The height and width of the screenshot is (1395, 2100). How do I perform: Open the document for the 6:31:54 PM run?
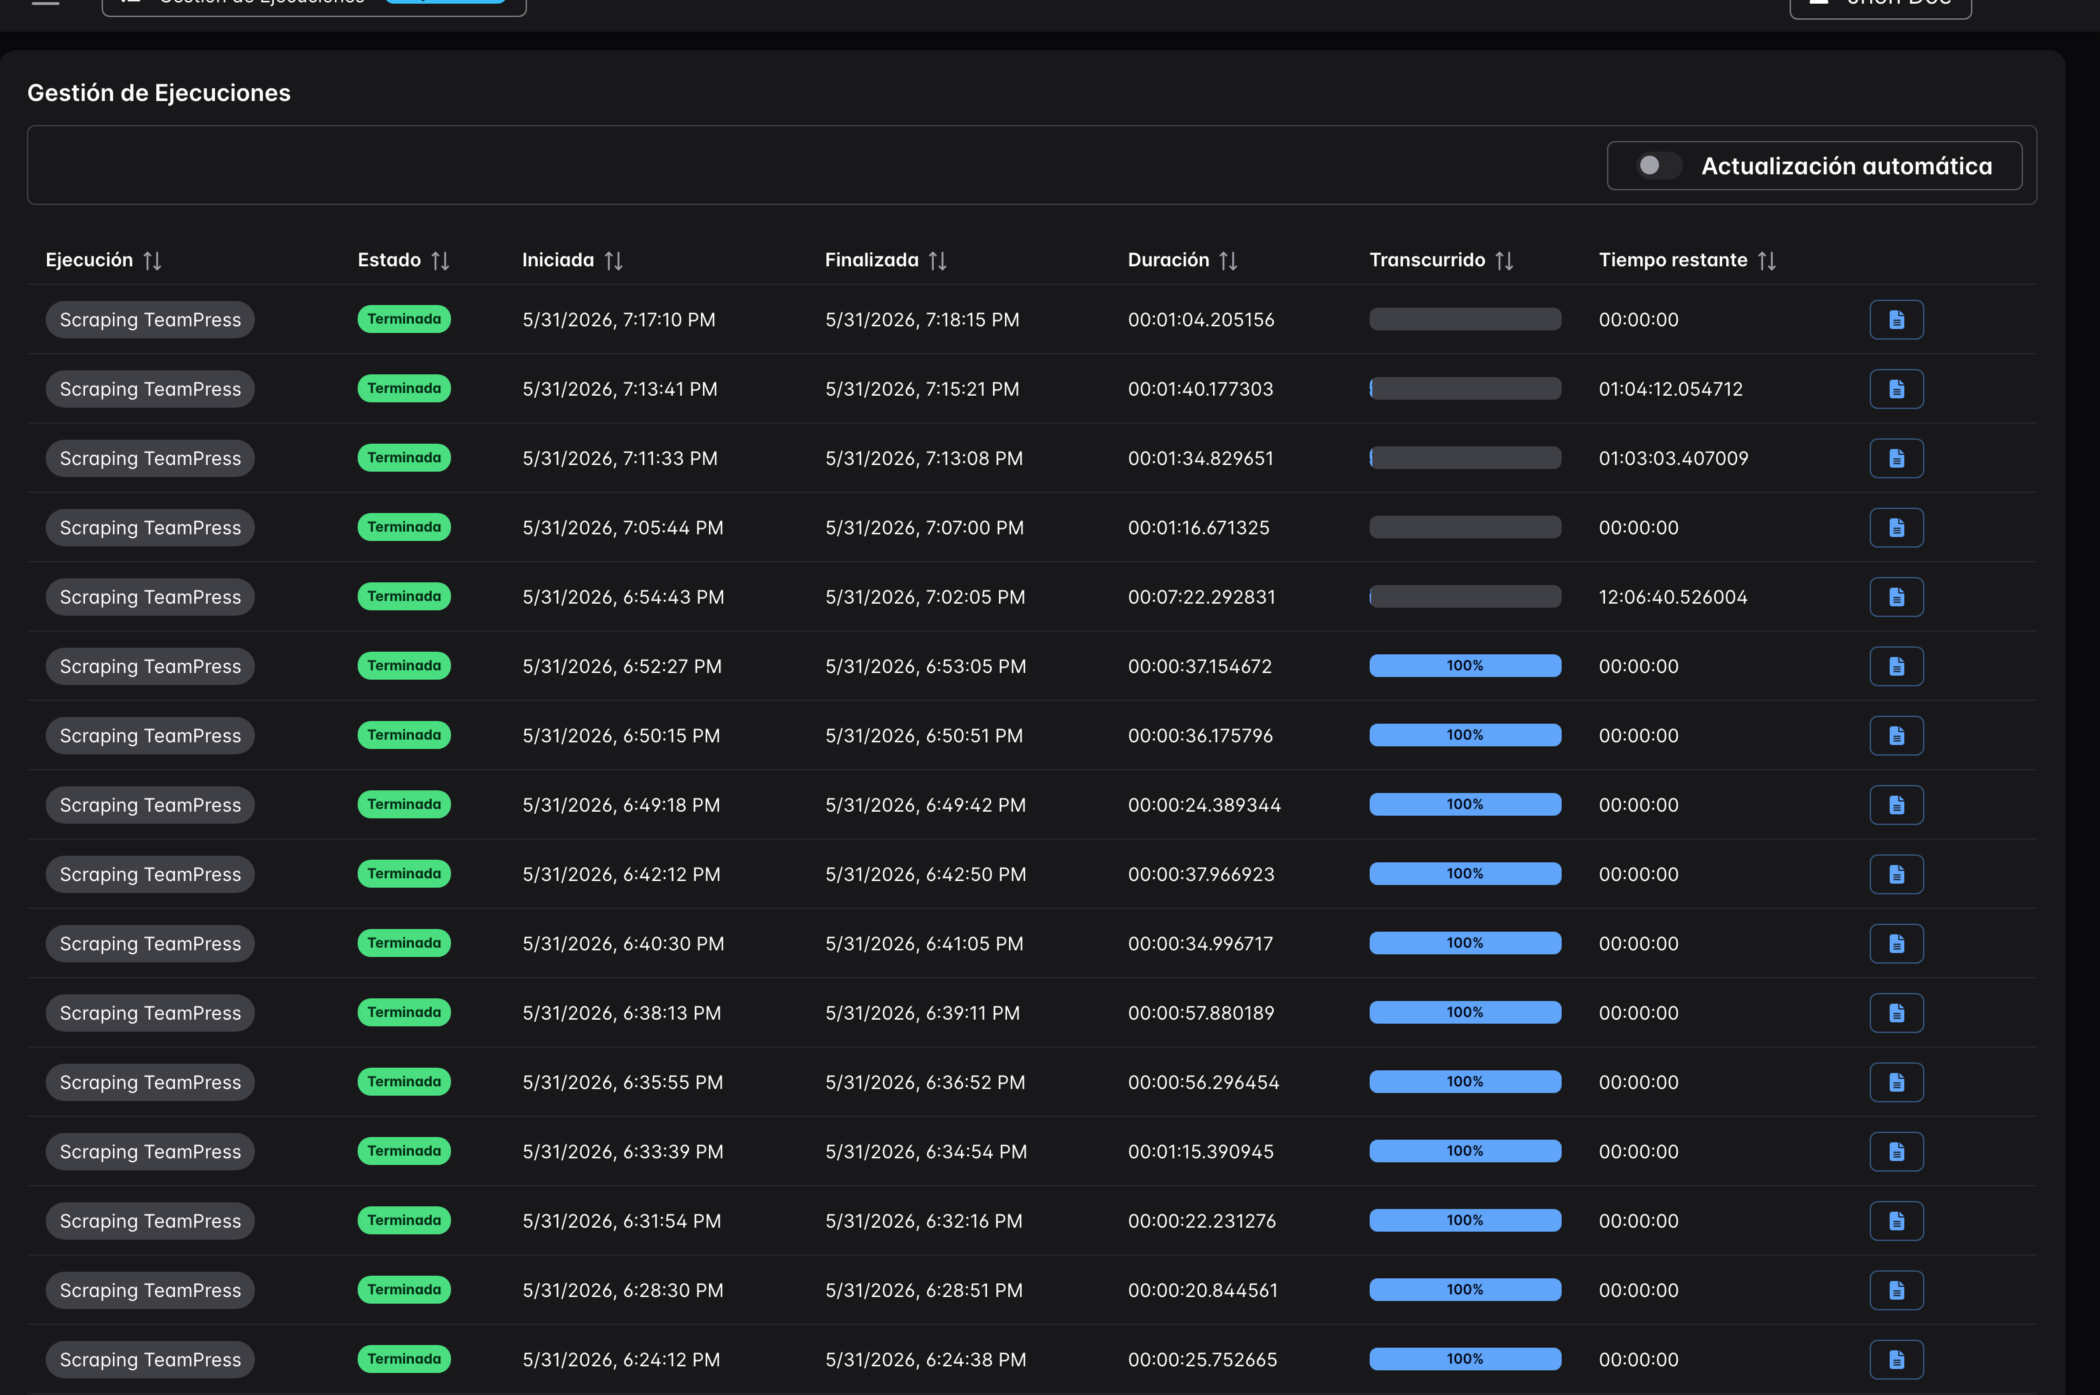click(x=1896, y=1221)
